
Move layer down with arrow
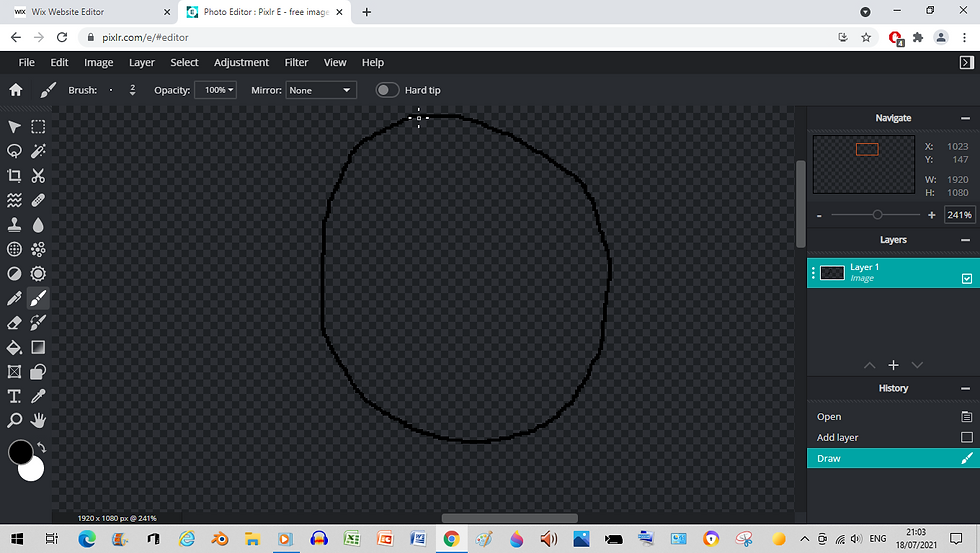click(917, 366)
